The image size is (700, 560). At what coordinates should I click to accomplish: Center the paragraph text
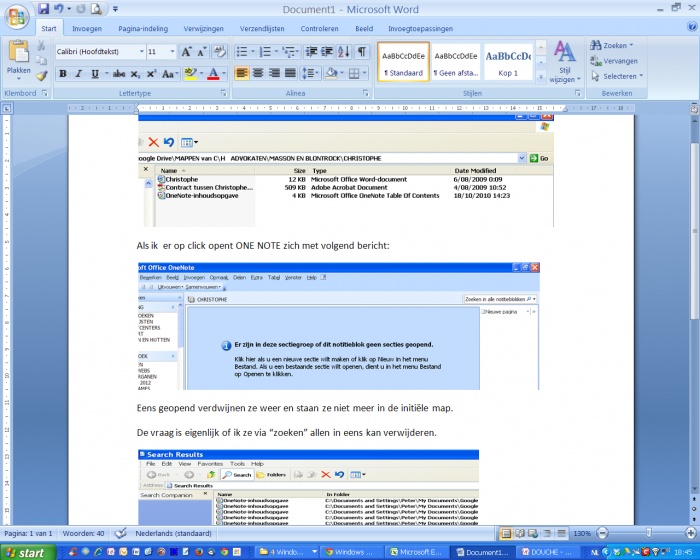pos(258,73)
